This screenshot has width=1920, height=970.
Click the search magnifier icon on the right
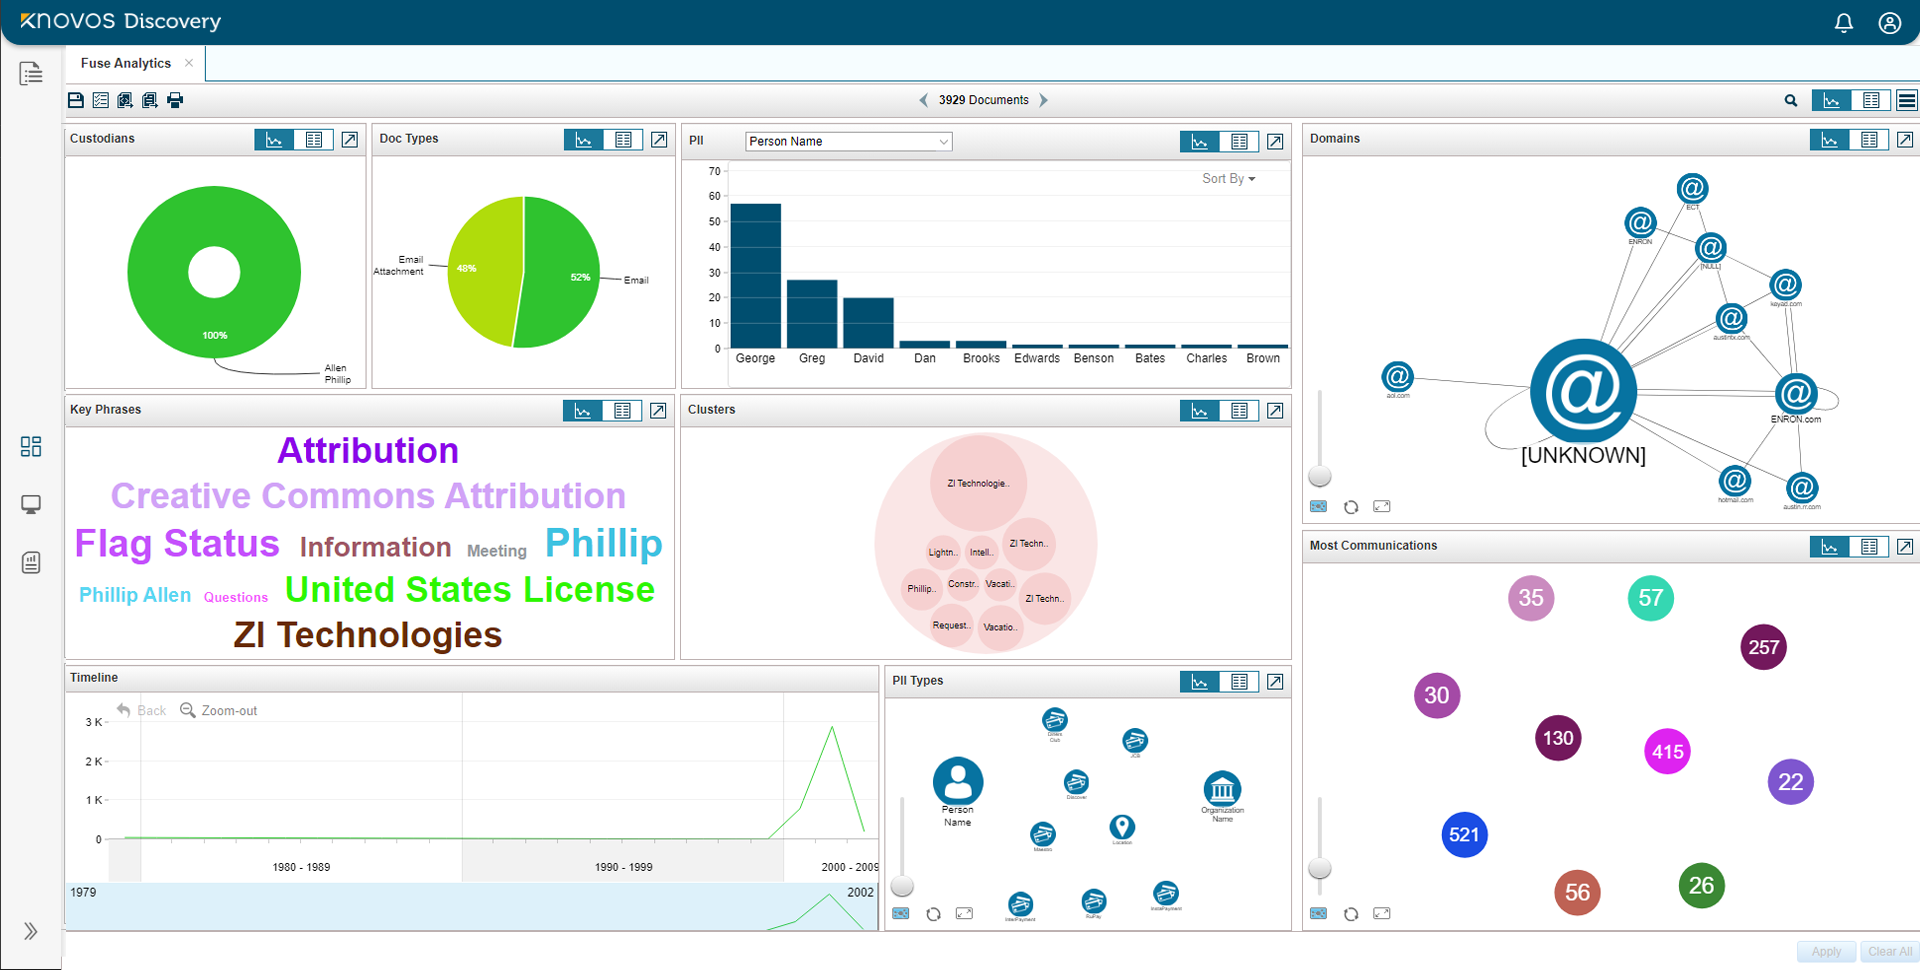1791,100
